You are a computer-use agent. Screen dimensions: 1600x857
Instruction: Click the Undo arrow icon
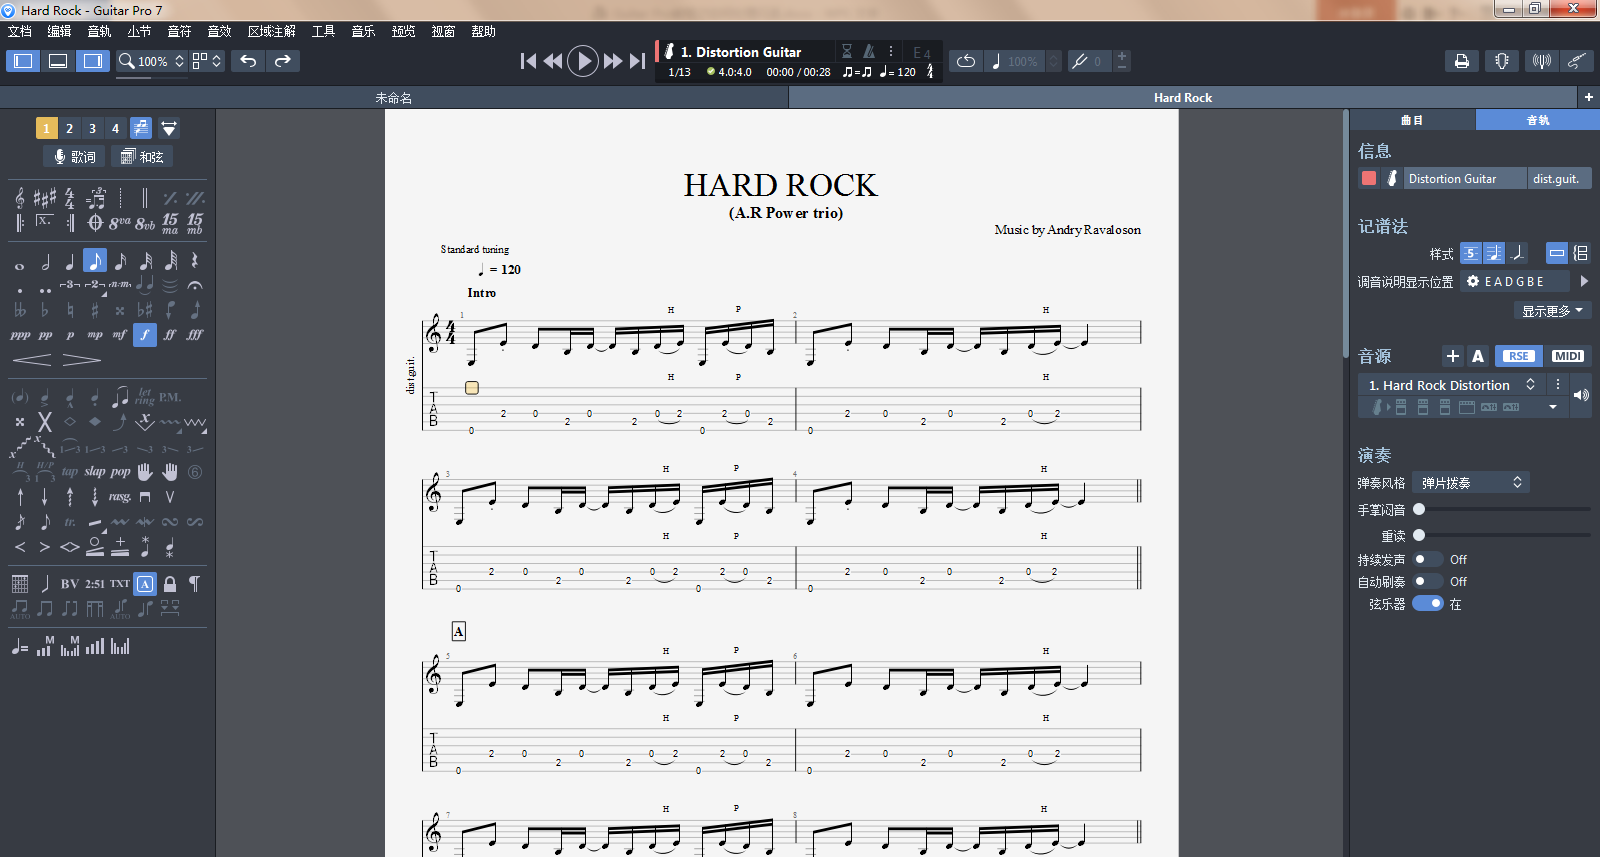(248, 61)
